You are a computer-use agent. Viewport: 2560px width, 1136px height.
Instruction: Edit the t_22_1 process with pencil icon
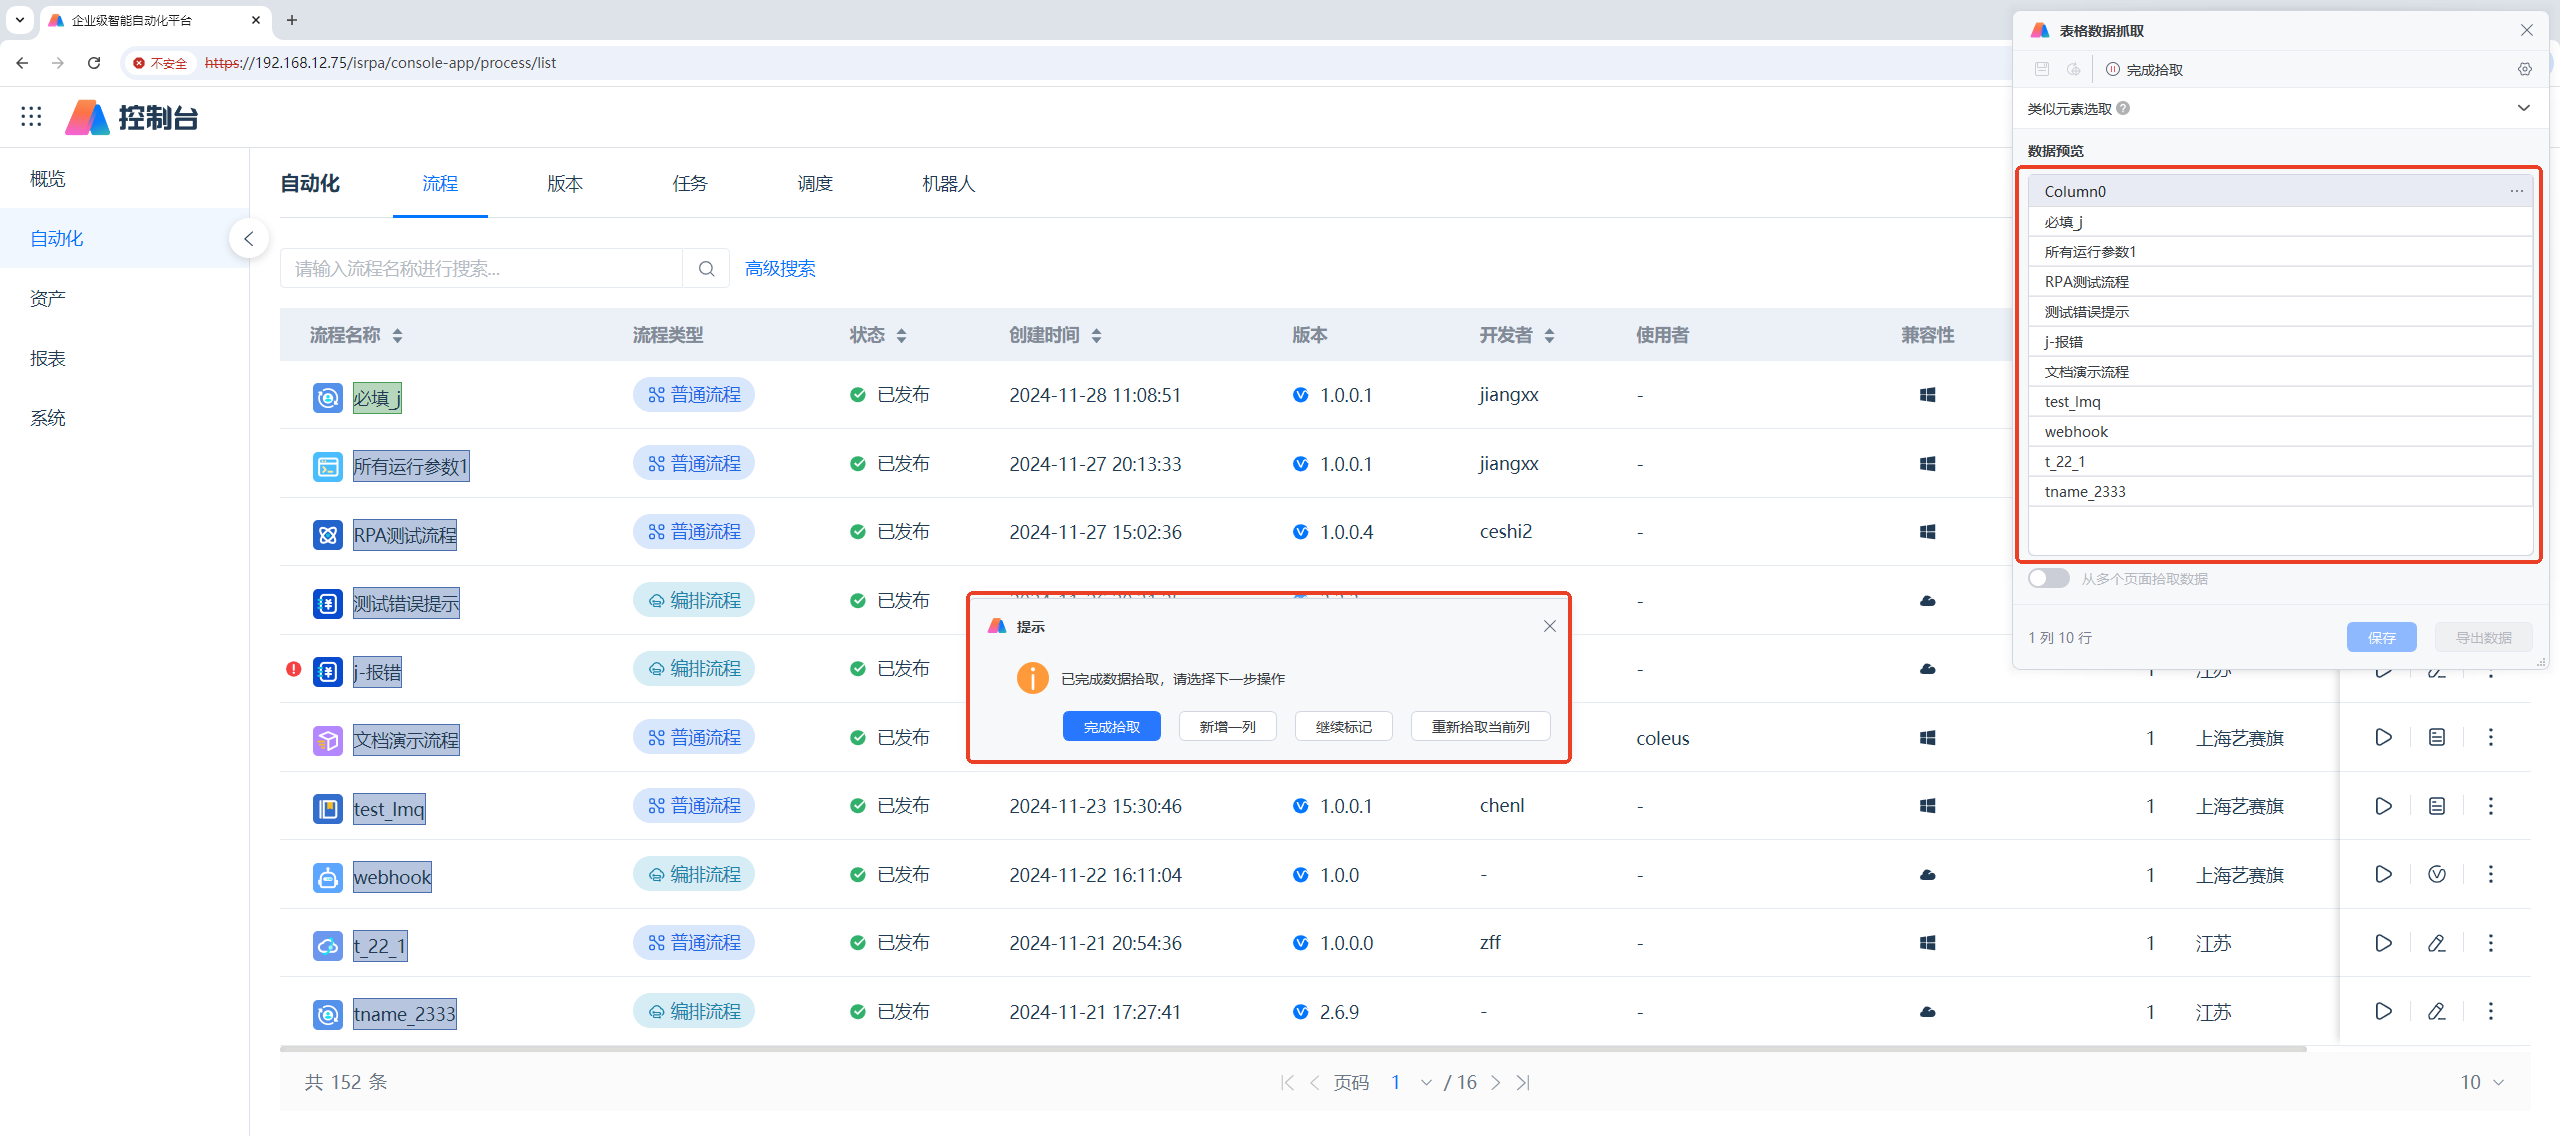tap(2437, 943)
